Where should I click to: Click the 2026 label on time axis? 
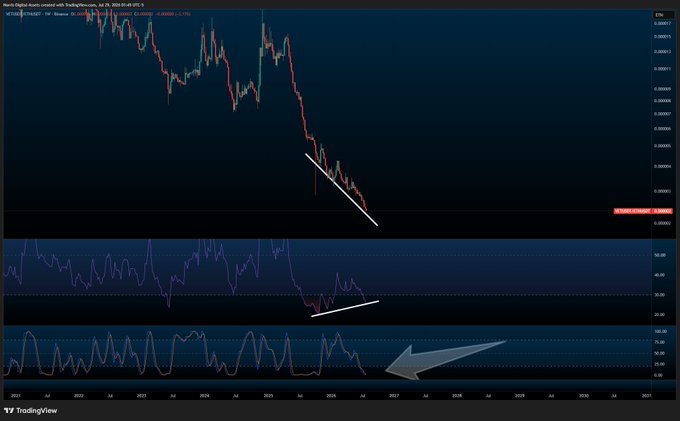pyautogui.click(x=331, y=396)
